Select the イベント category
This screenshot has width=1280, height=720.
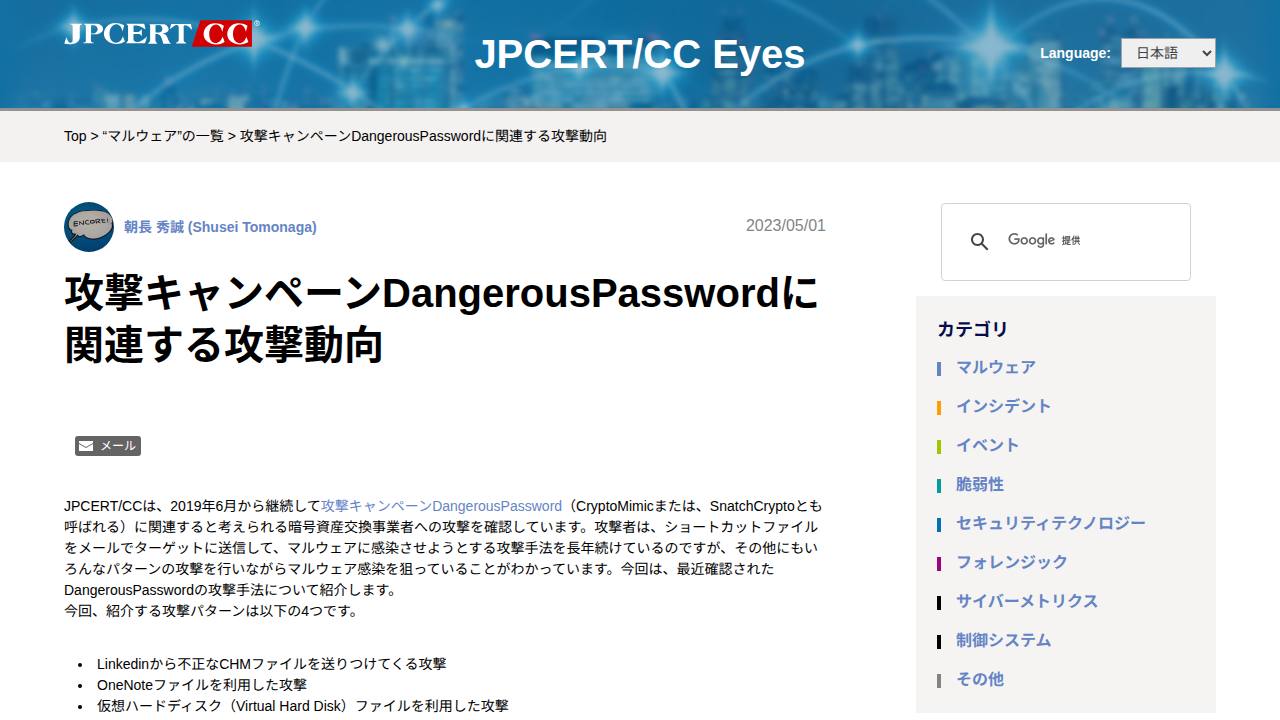(987, 445)
